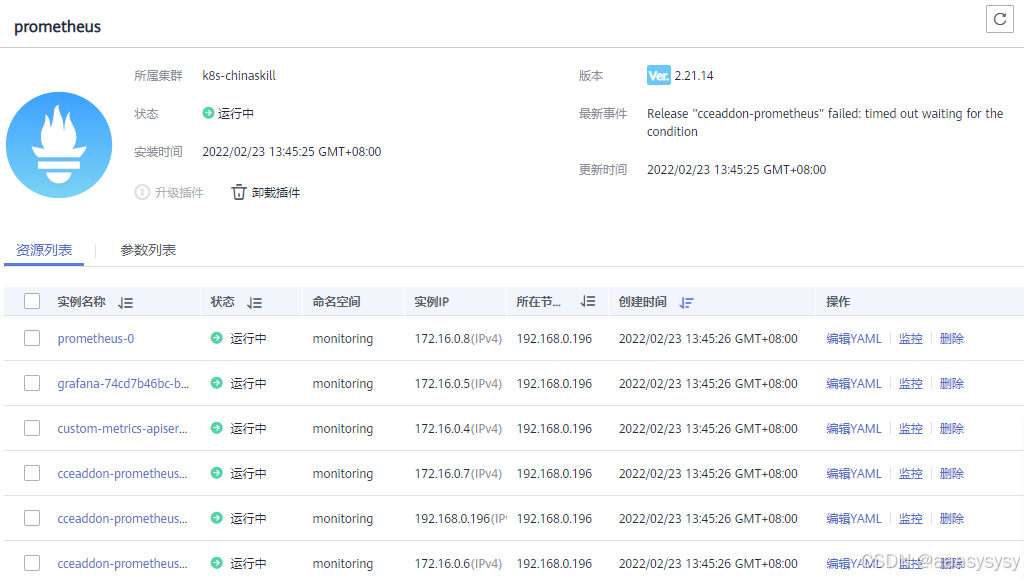Viewport: 1024px width, 579px height.
Task: Click install time 2022/02/23 13:45:25 value
Action: pyautogui.click(x=292, y=151)
